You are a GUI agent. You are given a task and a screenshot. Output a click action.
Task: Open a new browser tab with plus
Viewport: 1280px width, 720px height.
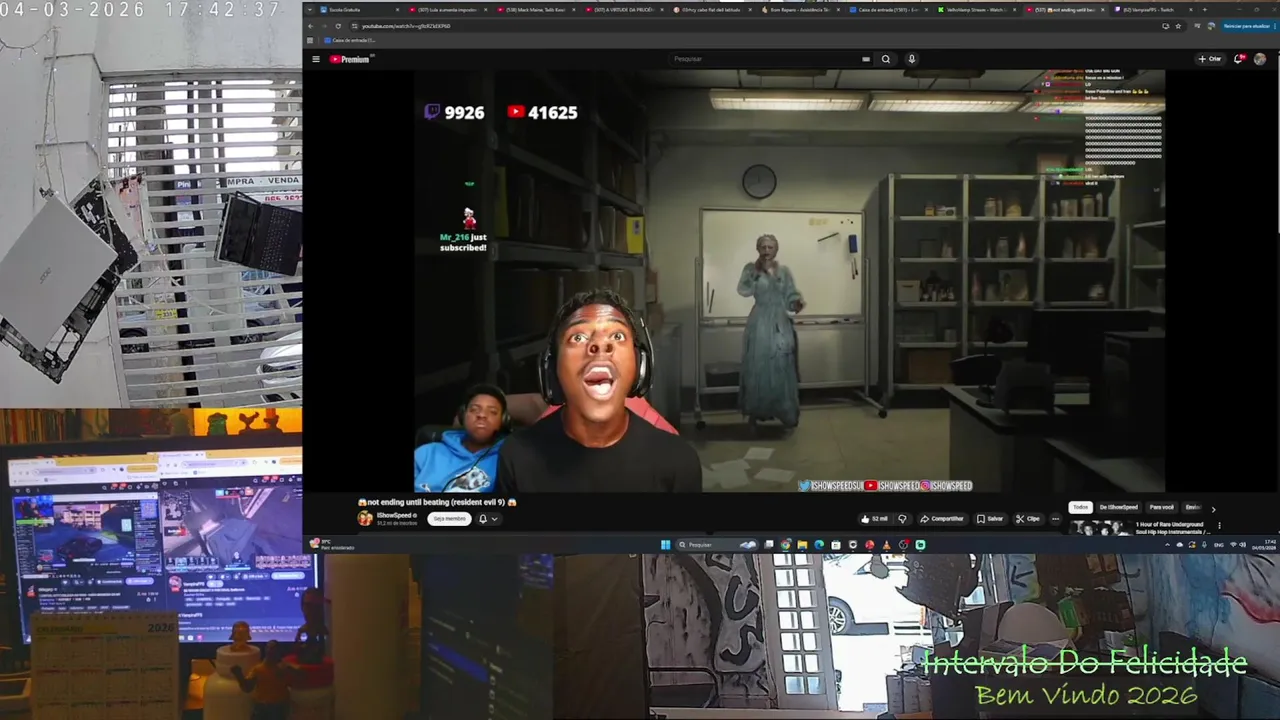(x=1204, y=10)
